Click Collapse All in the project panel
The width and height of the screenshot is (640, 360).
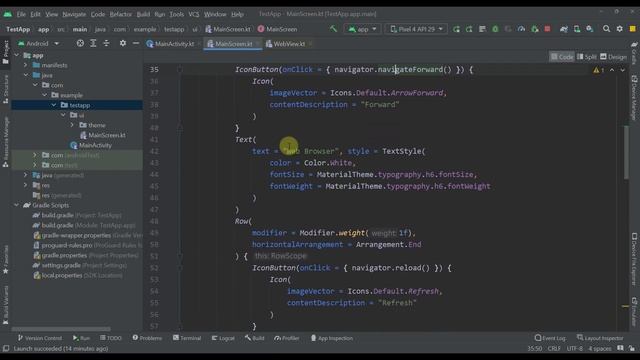(x=106, y=43)
